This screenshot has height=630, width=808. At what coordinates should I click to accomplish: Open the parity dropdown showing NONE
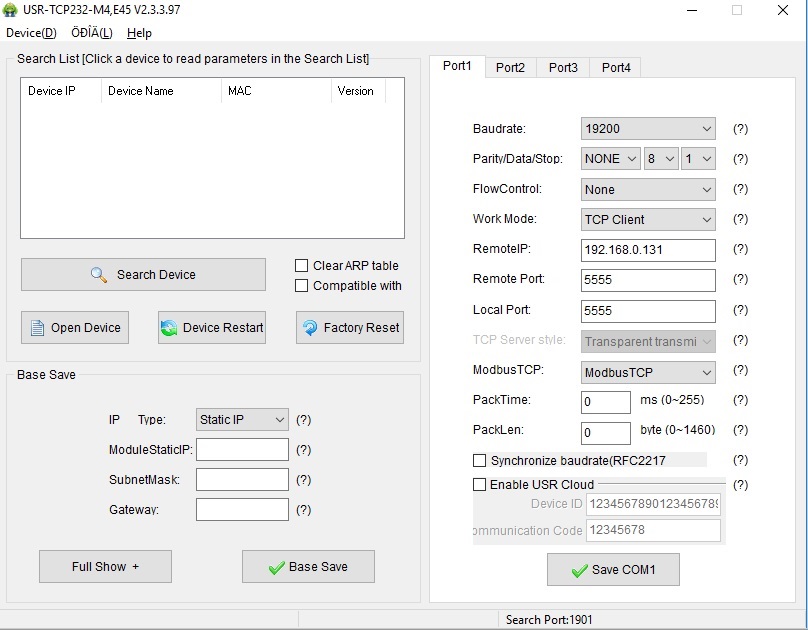click(611, 159)
